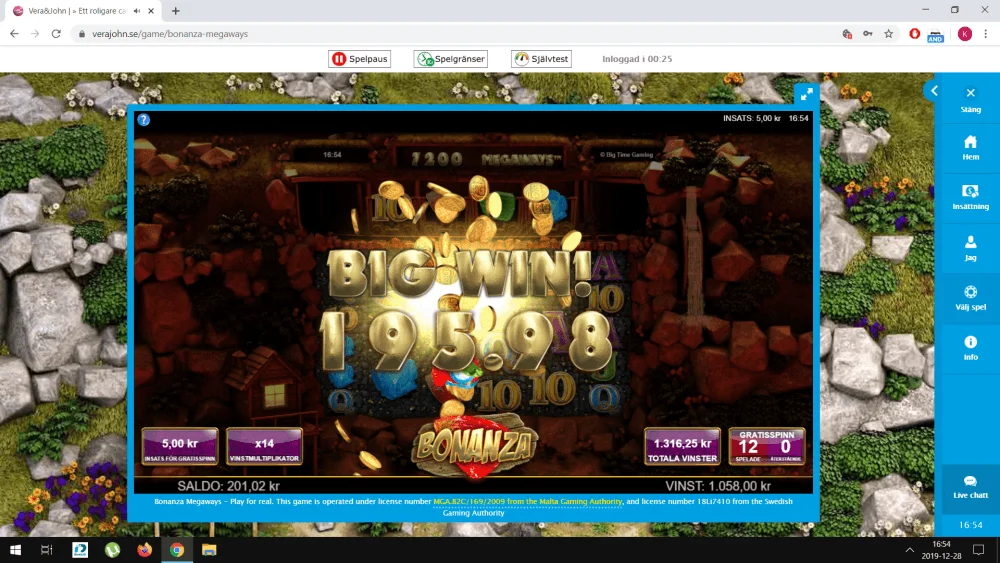Open Välj spel game selector

[970, 298]
